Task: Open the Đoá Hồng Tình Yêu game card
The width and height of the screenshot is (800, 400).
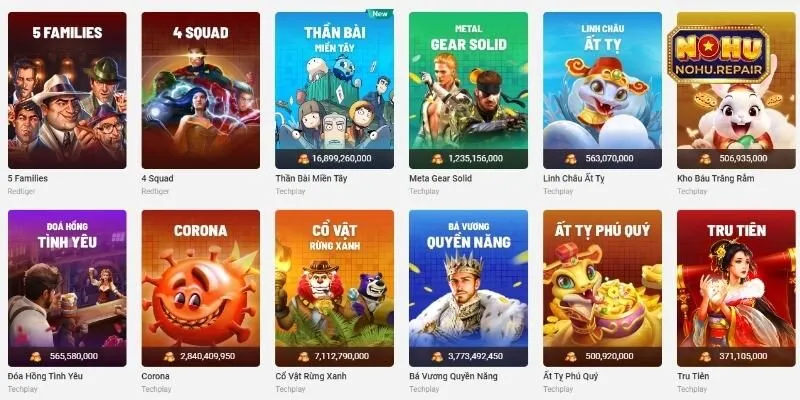Action: point(67,288)
